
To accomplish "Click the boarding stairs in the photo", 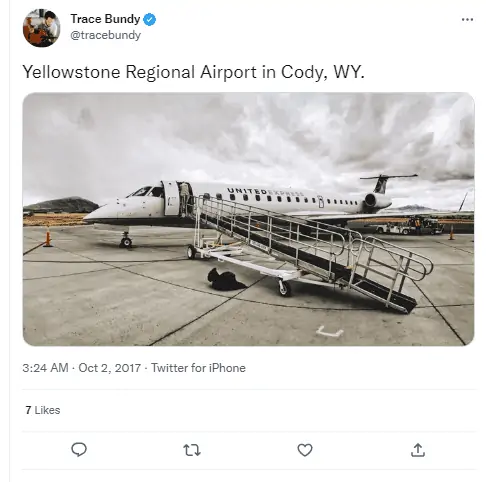I will (310, 252).
